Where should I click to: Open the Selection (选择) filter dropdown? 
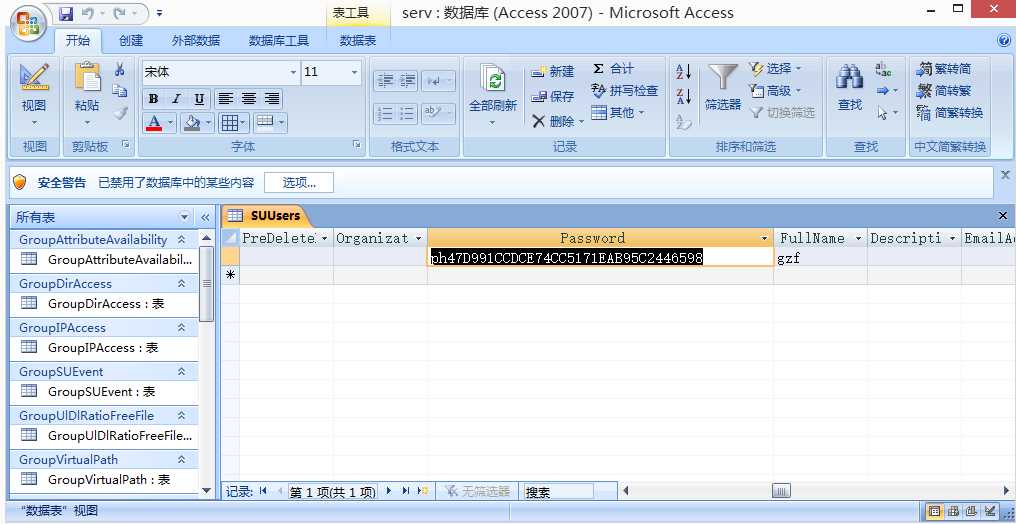point(776,69)
